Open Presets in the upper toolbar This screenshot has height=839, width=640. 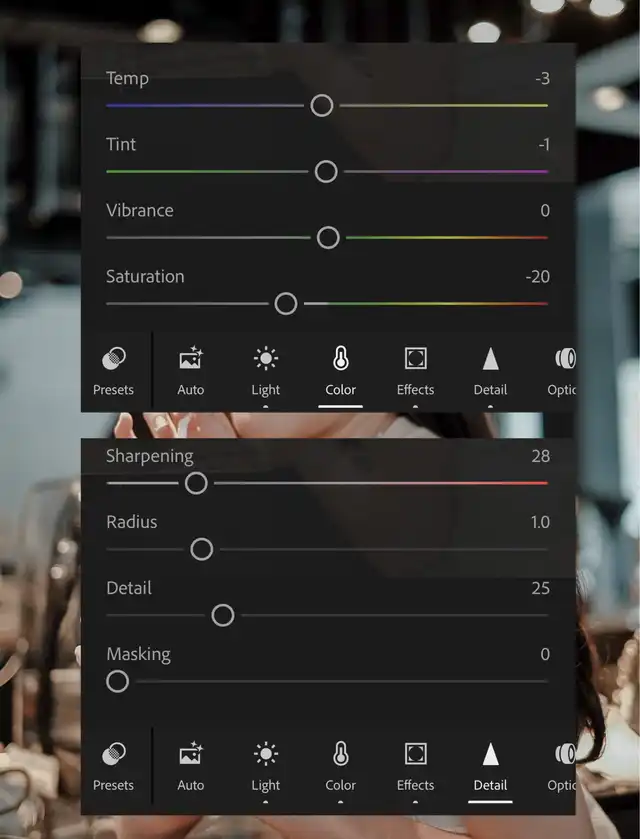click(113, 371)
